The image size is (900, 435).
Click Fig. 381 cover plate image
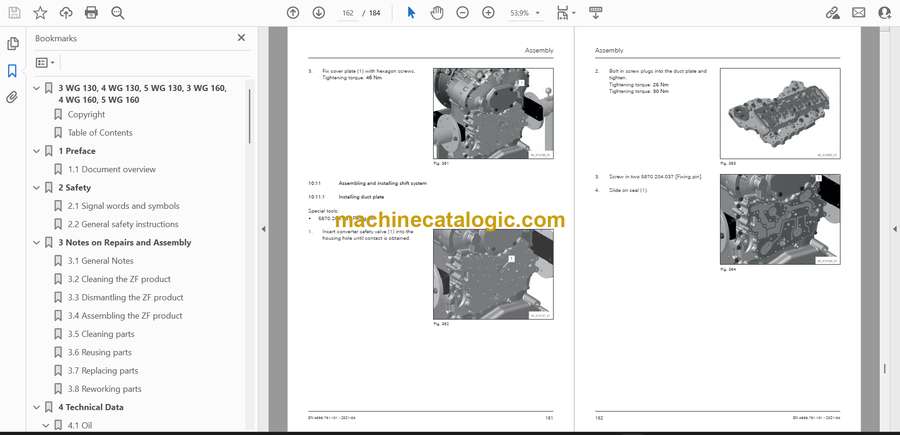click(493, 114)
